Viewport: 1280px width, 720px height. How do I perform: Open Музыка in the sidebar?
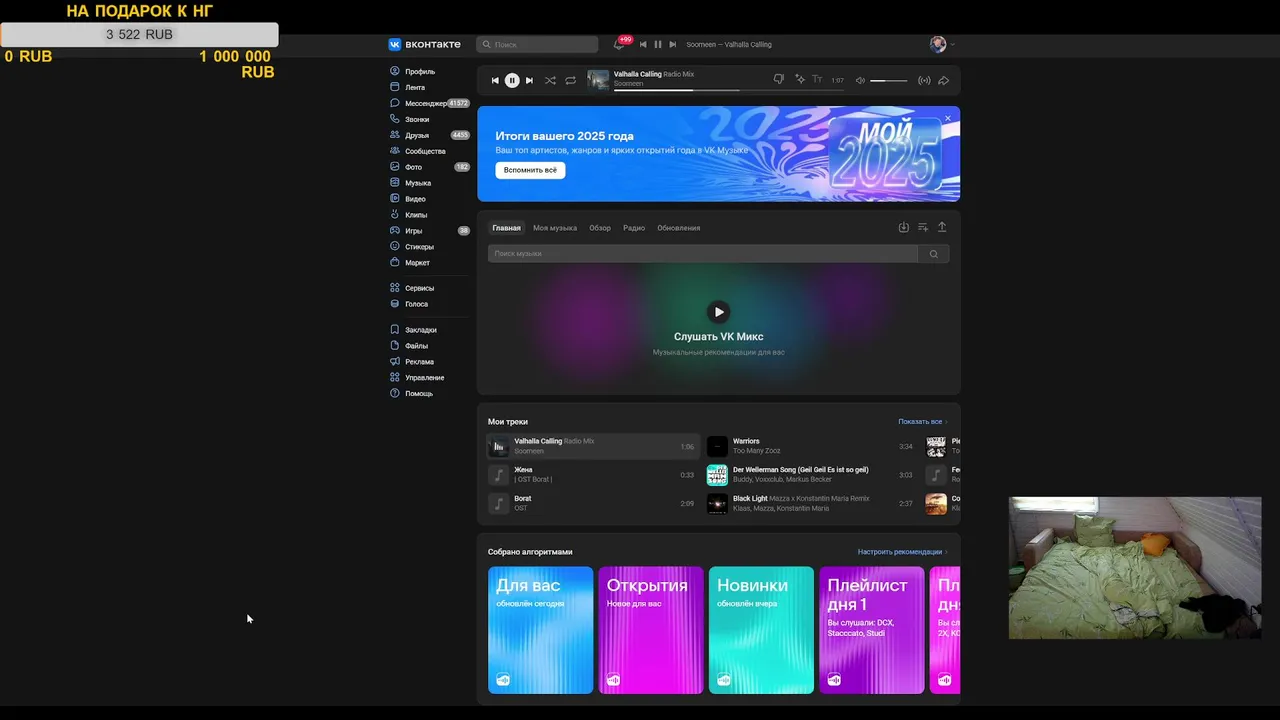[x=418, y=184]
